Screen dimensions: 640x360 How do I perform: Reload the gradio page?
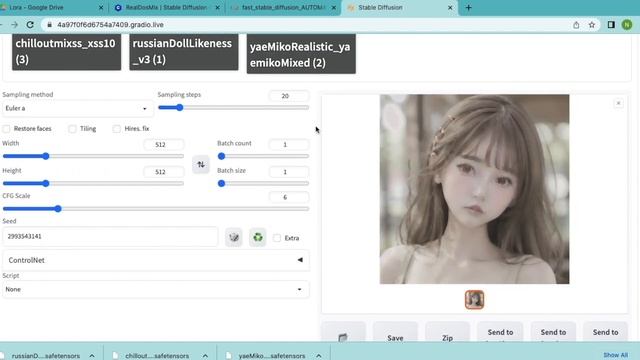[30, 25]
